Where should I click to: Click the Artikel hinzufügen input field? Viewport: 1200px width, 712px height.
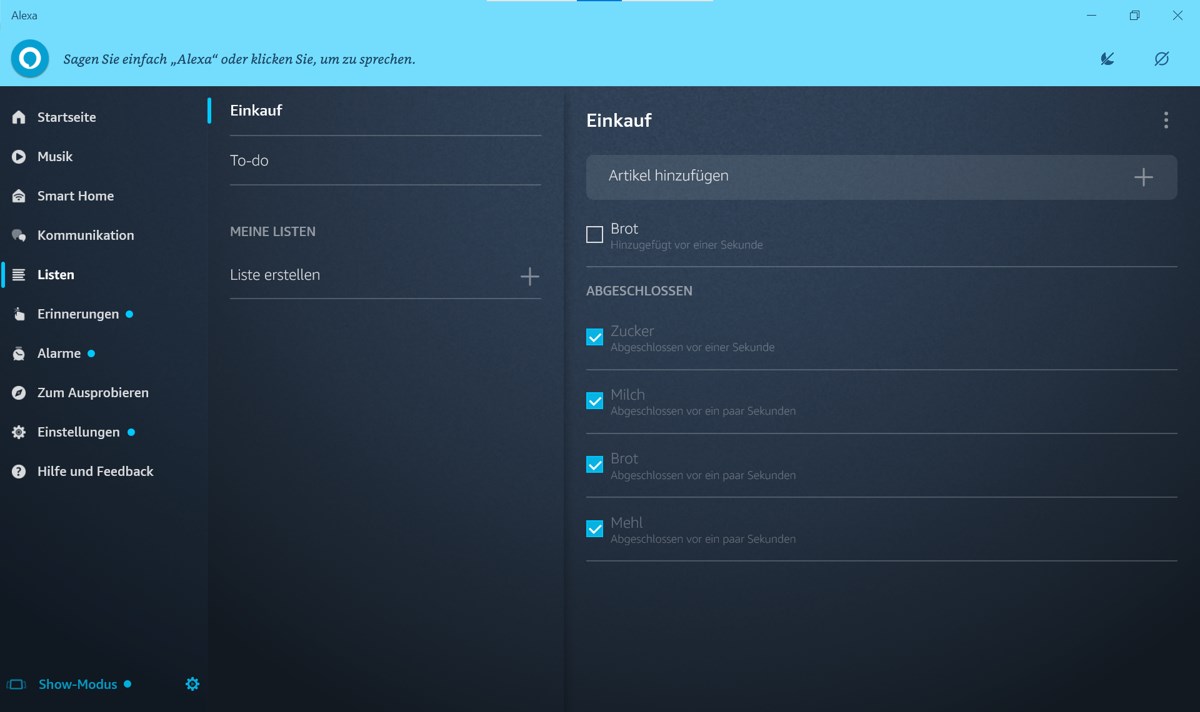point(881,177)
